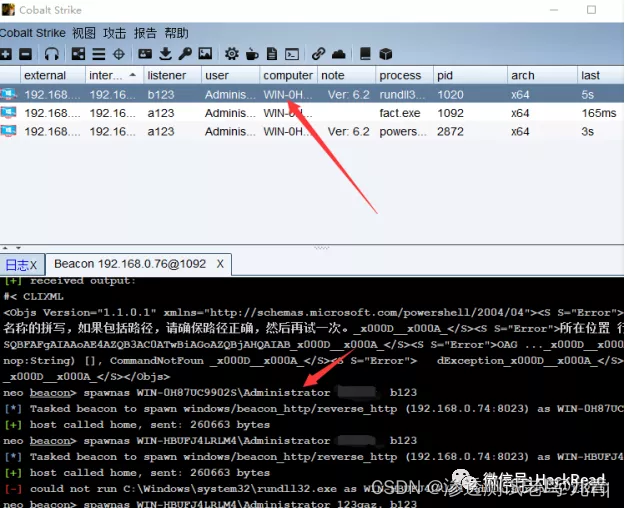The image size is (625, 508).
Task: Open the 视图 menu
Action: pos(84,33)
